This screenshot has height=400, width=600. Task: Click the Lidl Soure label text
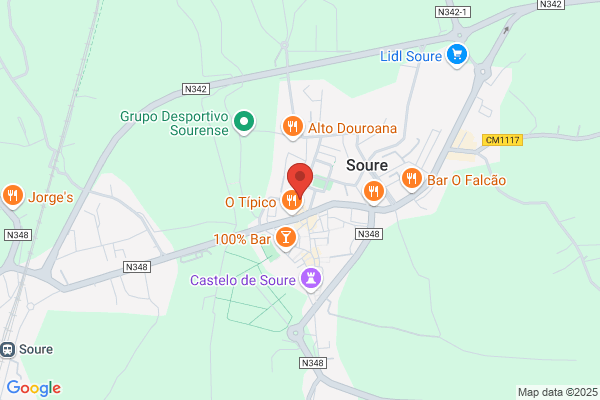point(411,56)
